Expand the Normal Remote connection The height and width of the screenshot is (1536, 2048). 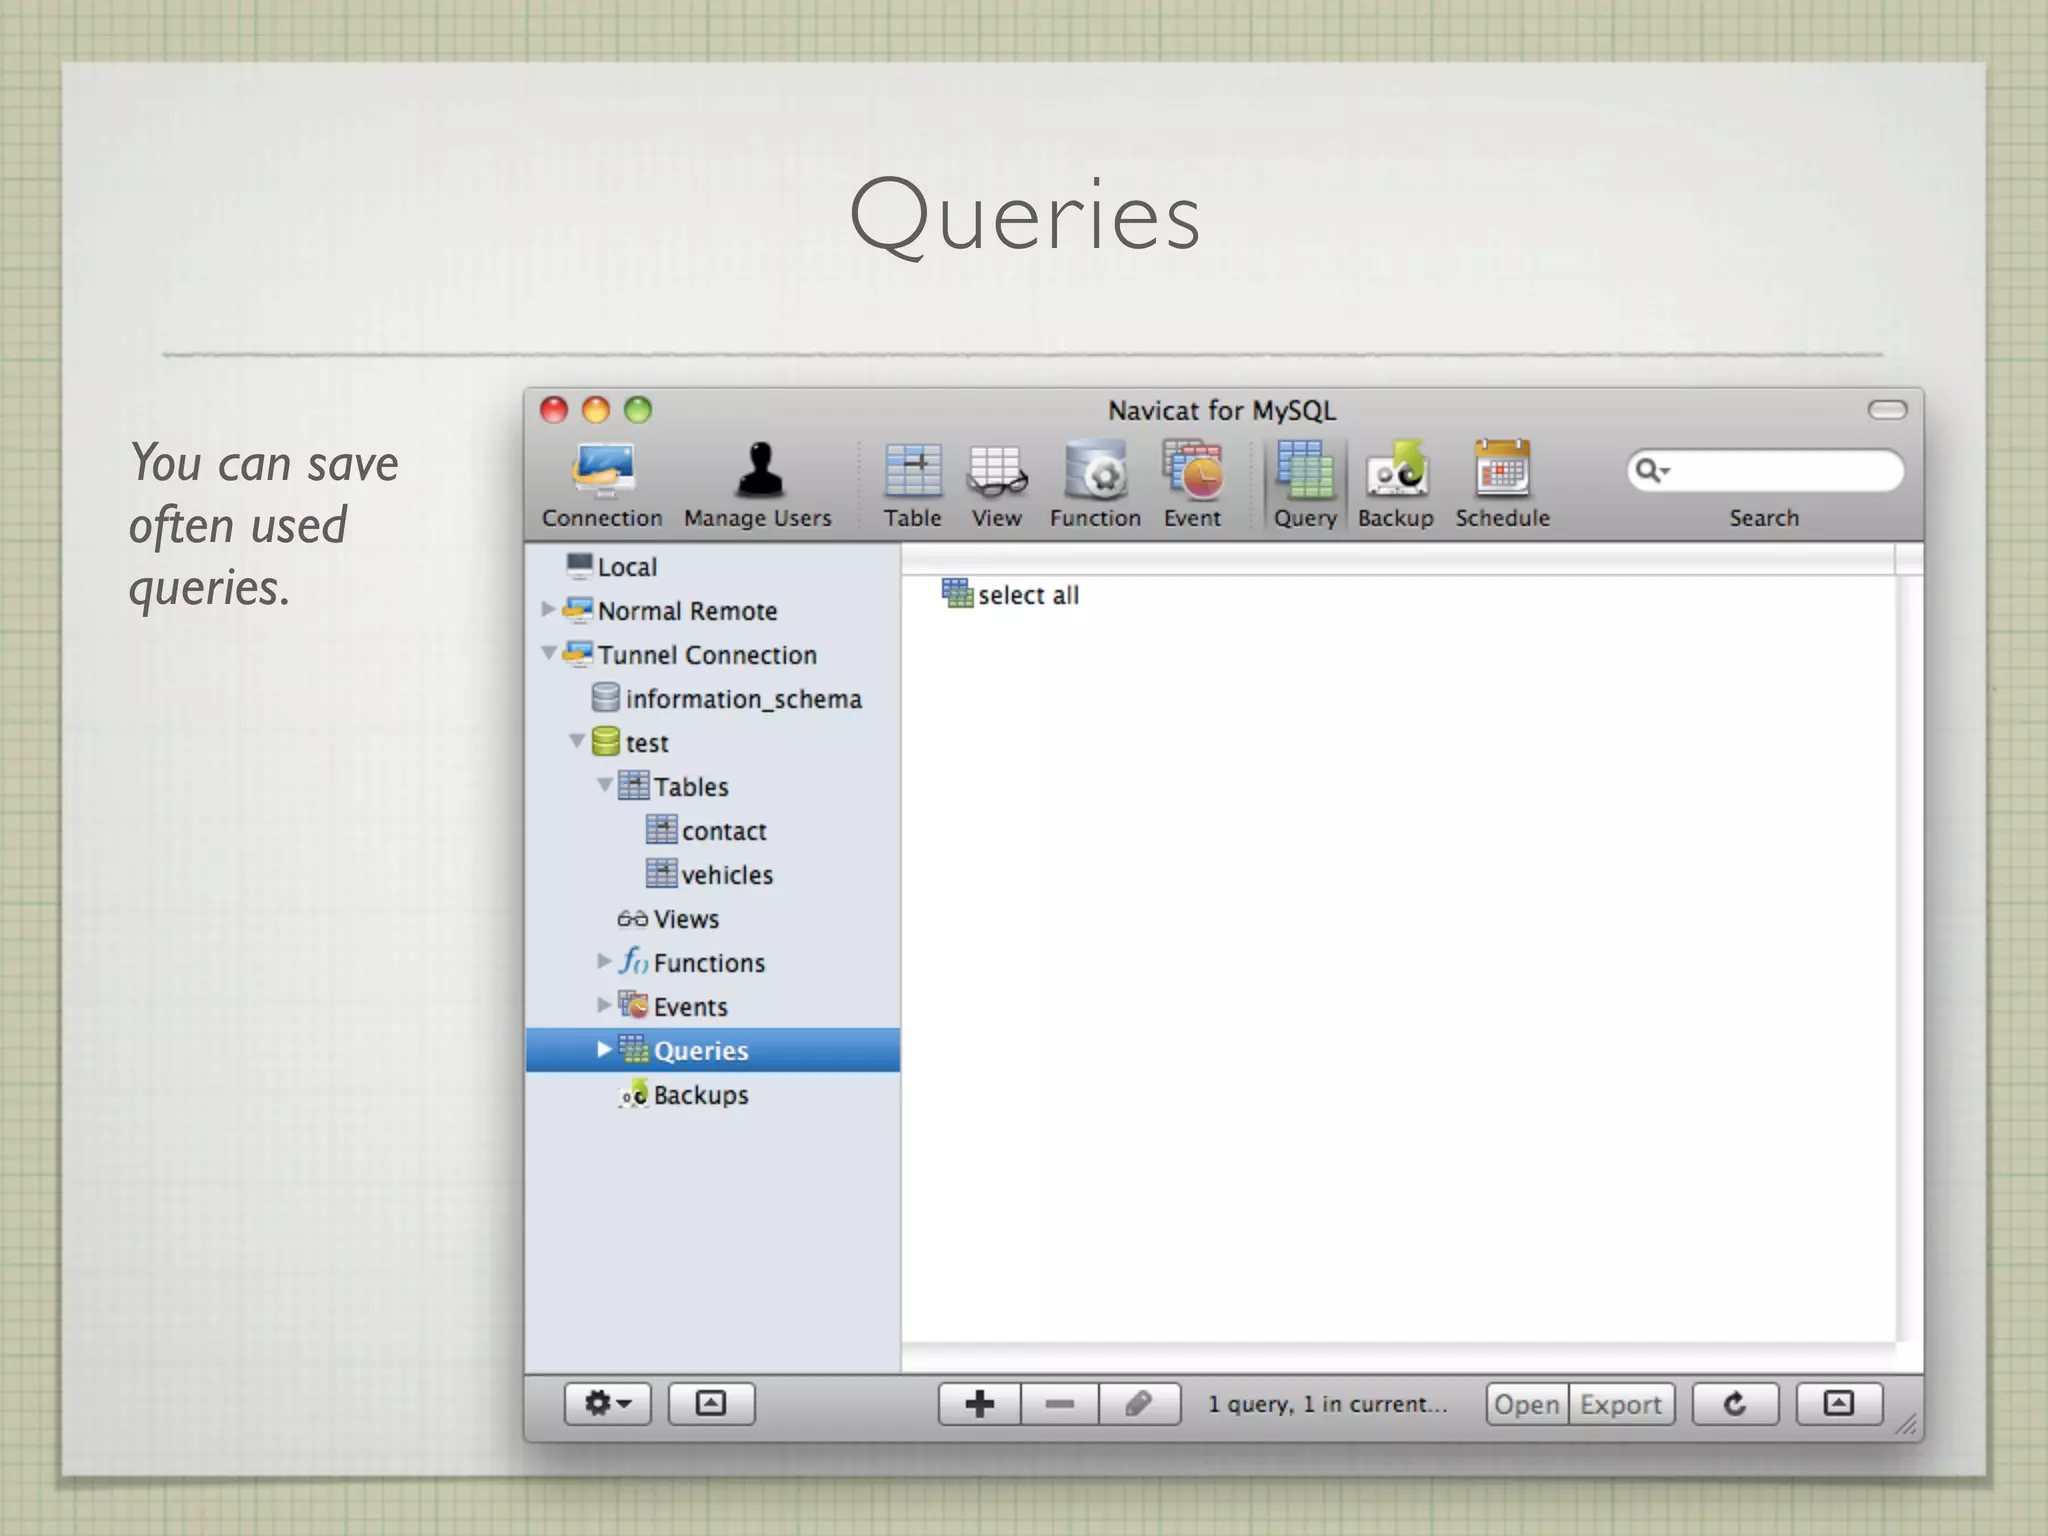click(x=548, y=609)
